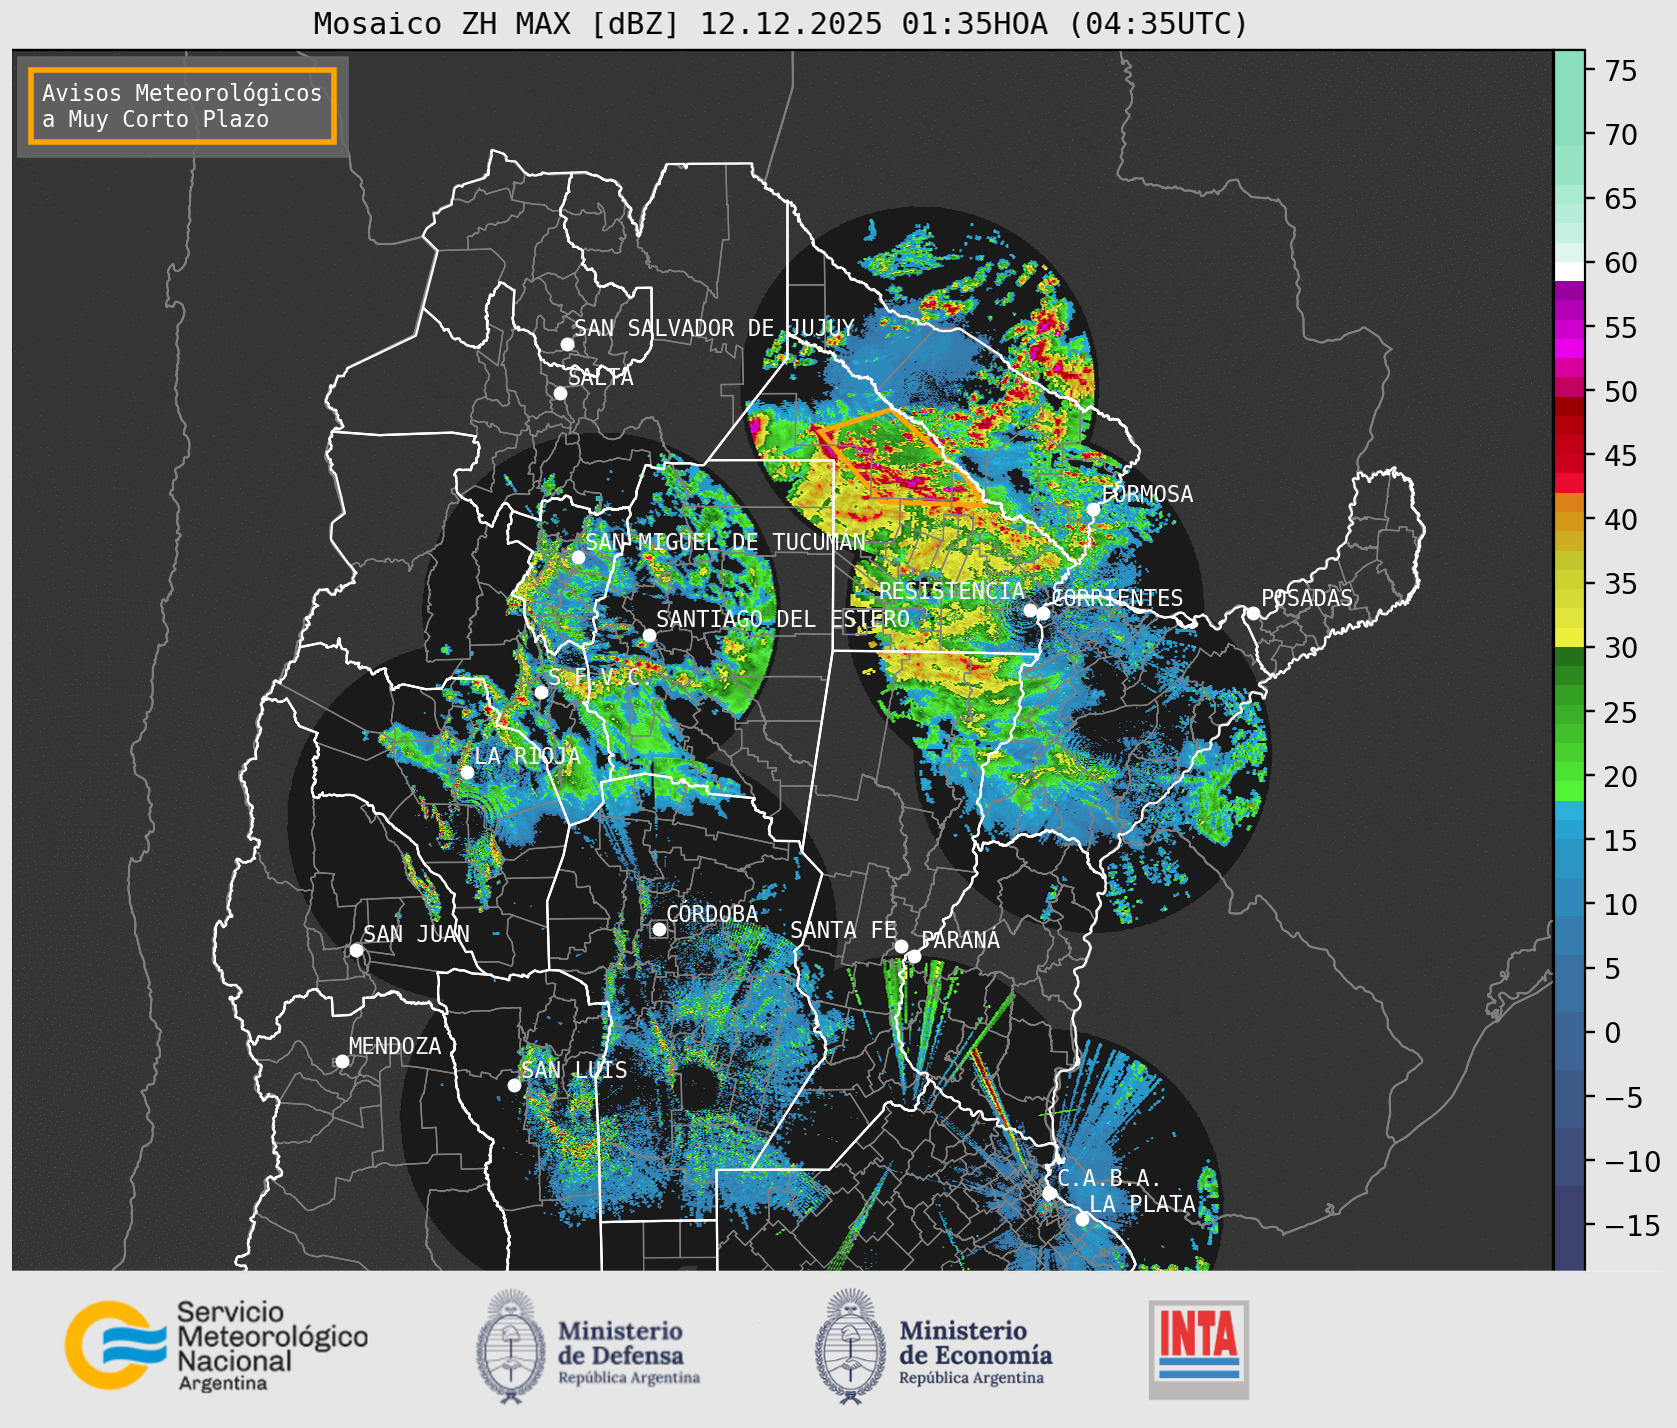Click the LA PLATA map label
The height and width of the screenshot is (1428, 1677).
tap(1142, 1204)
